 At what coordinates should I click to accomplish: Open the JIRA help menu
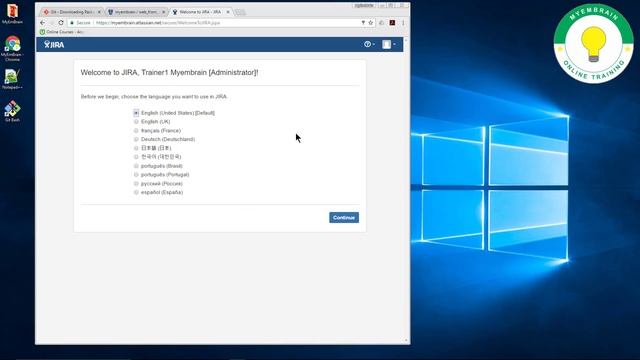click(369, 44)
